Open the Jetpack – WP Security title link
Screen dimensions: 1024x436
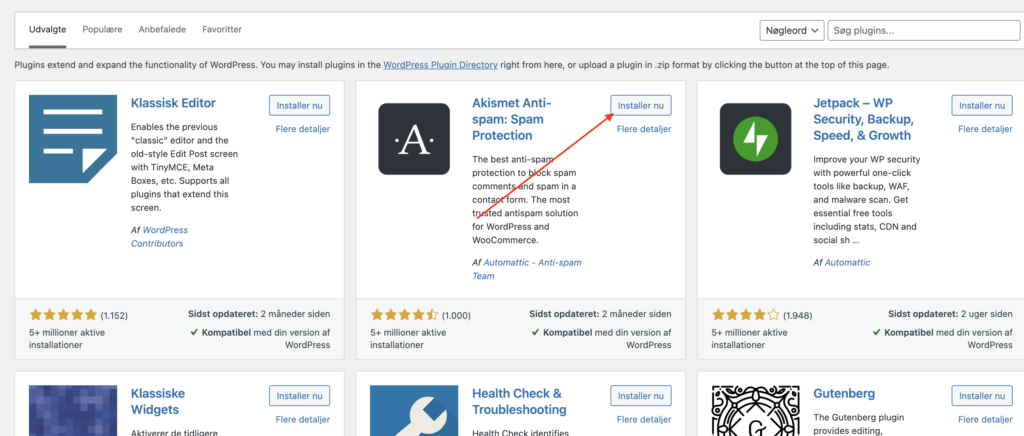[x=863, y=119]
